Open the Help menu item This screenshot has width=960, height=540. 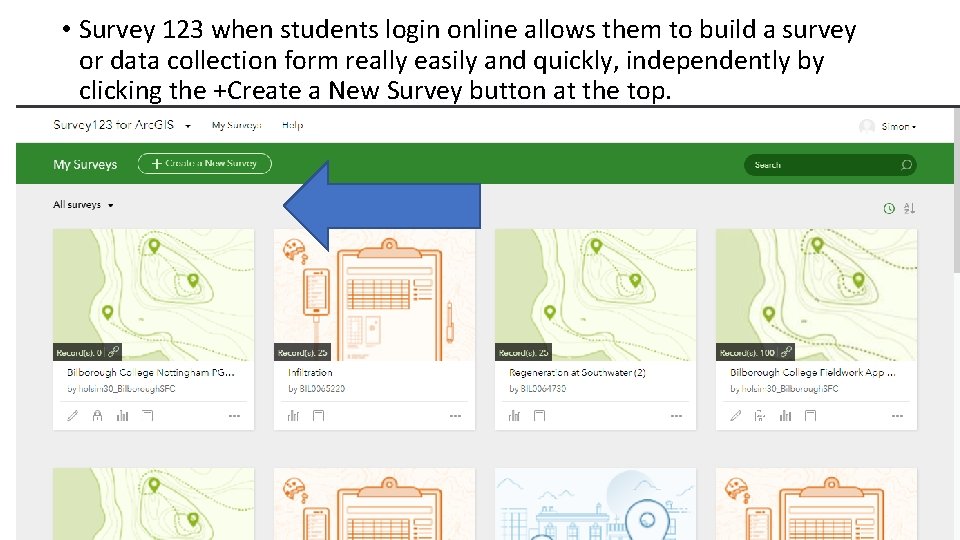click(292, 125)
